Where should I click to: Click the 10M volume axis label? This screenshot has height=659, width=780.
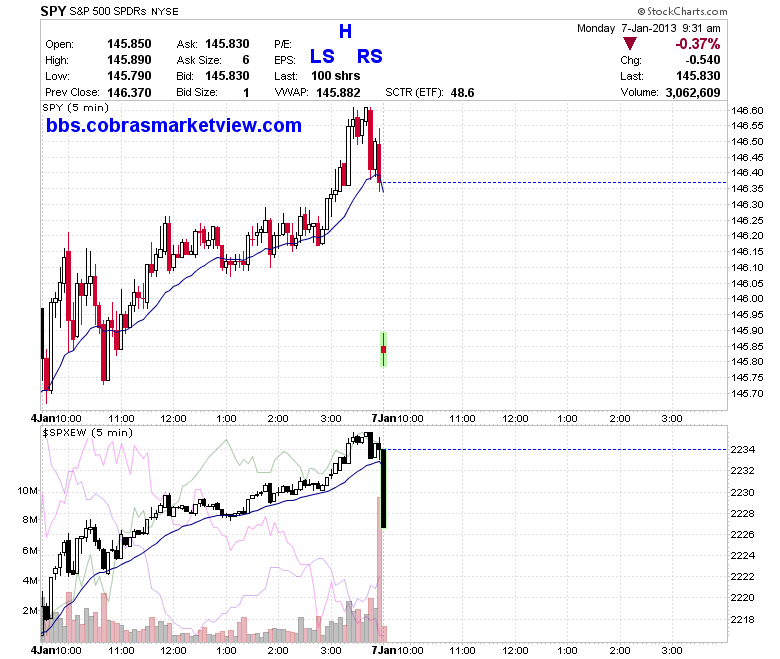27,490
